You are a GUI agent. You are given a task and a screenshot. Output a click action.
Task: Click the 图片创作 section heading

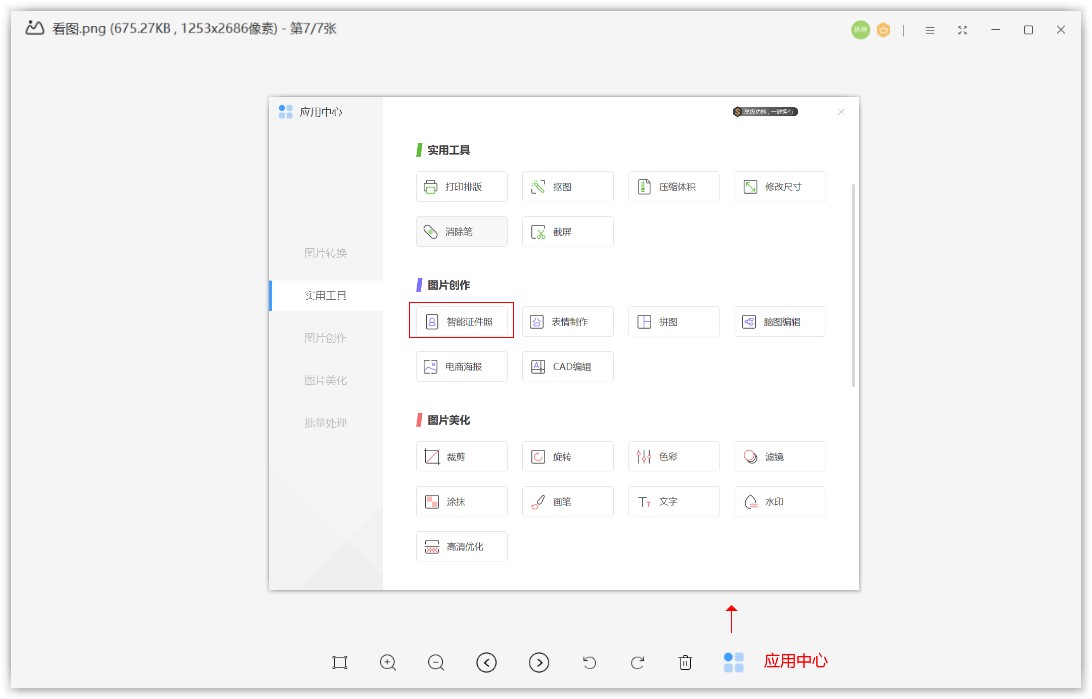pos(448,285)
